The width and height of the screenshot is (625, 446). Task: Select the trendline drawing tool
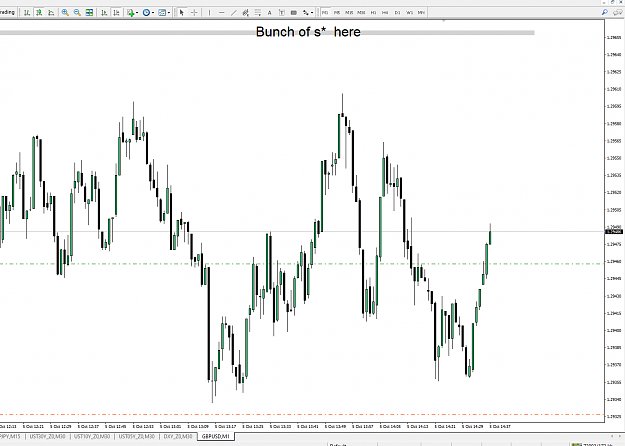pos(234,13)
